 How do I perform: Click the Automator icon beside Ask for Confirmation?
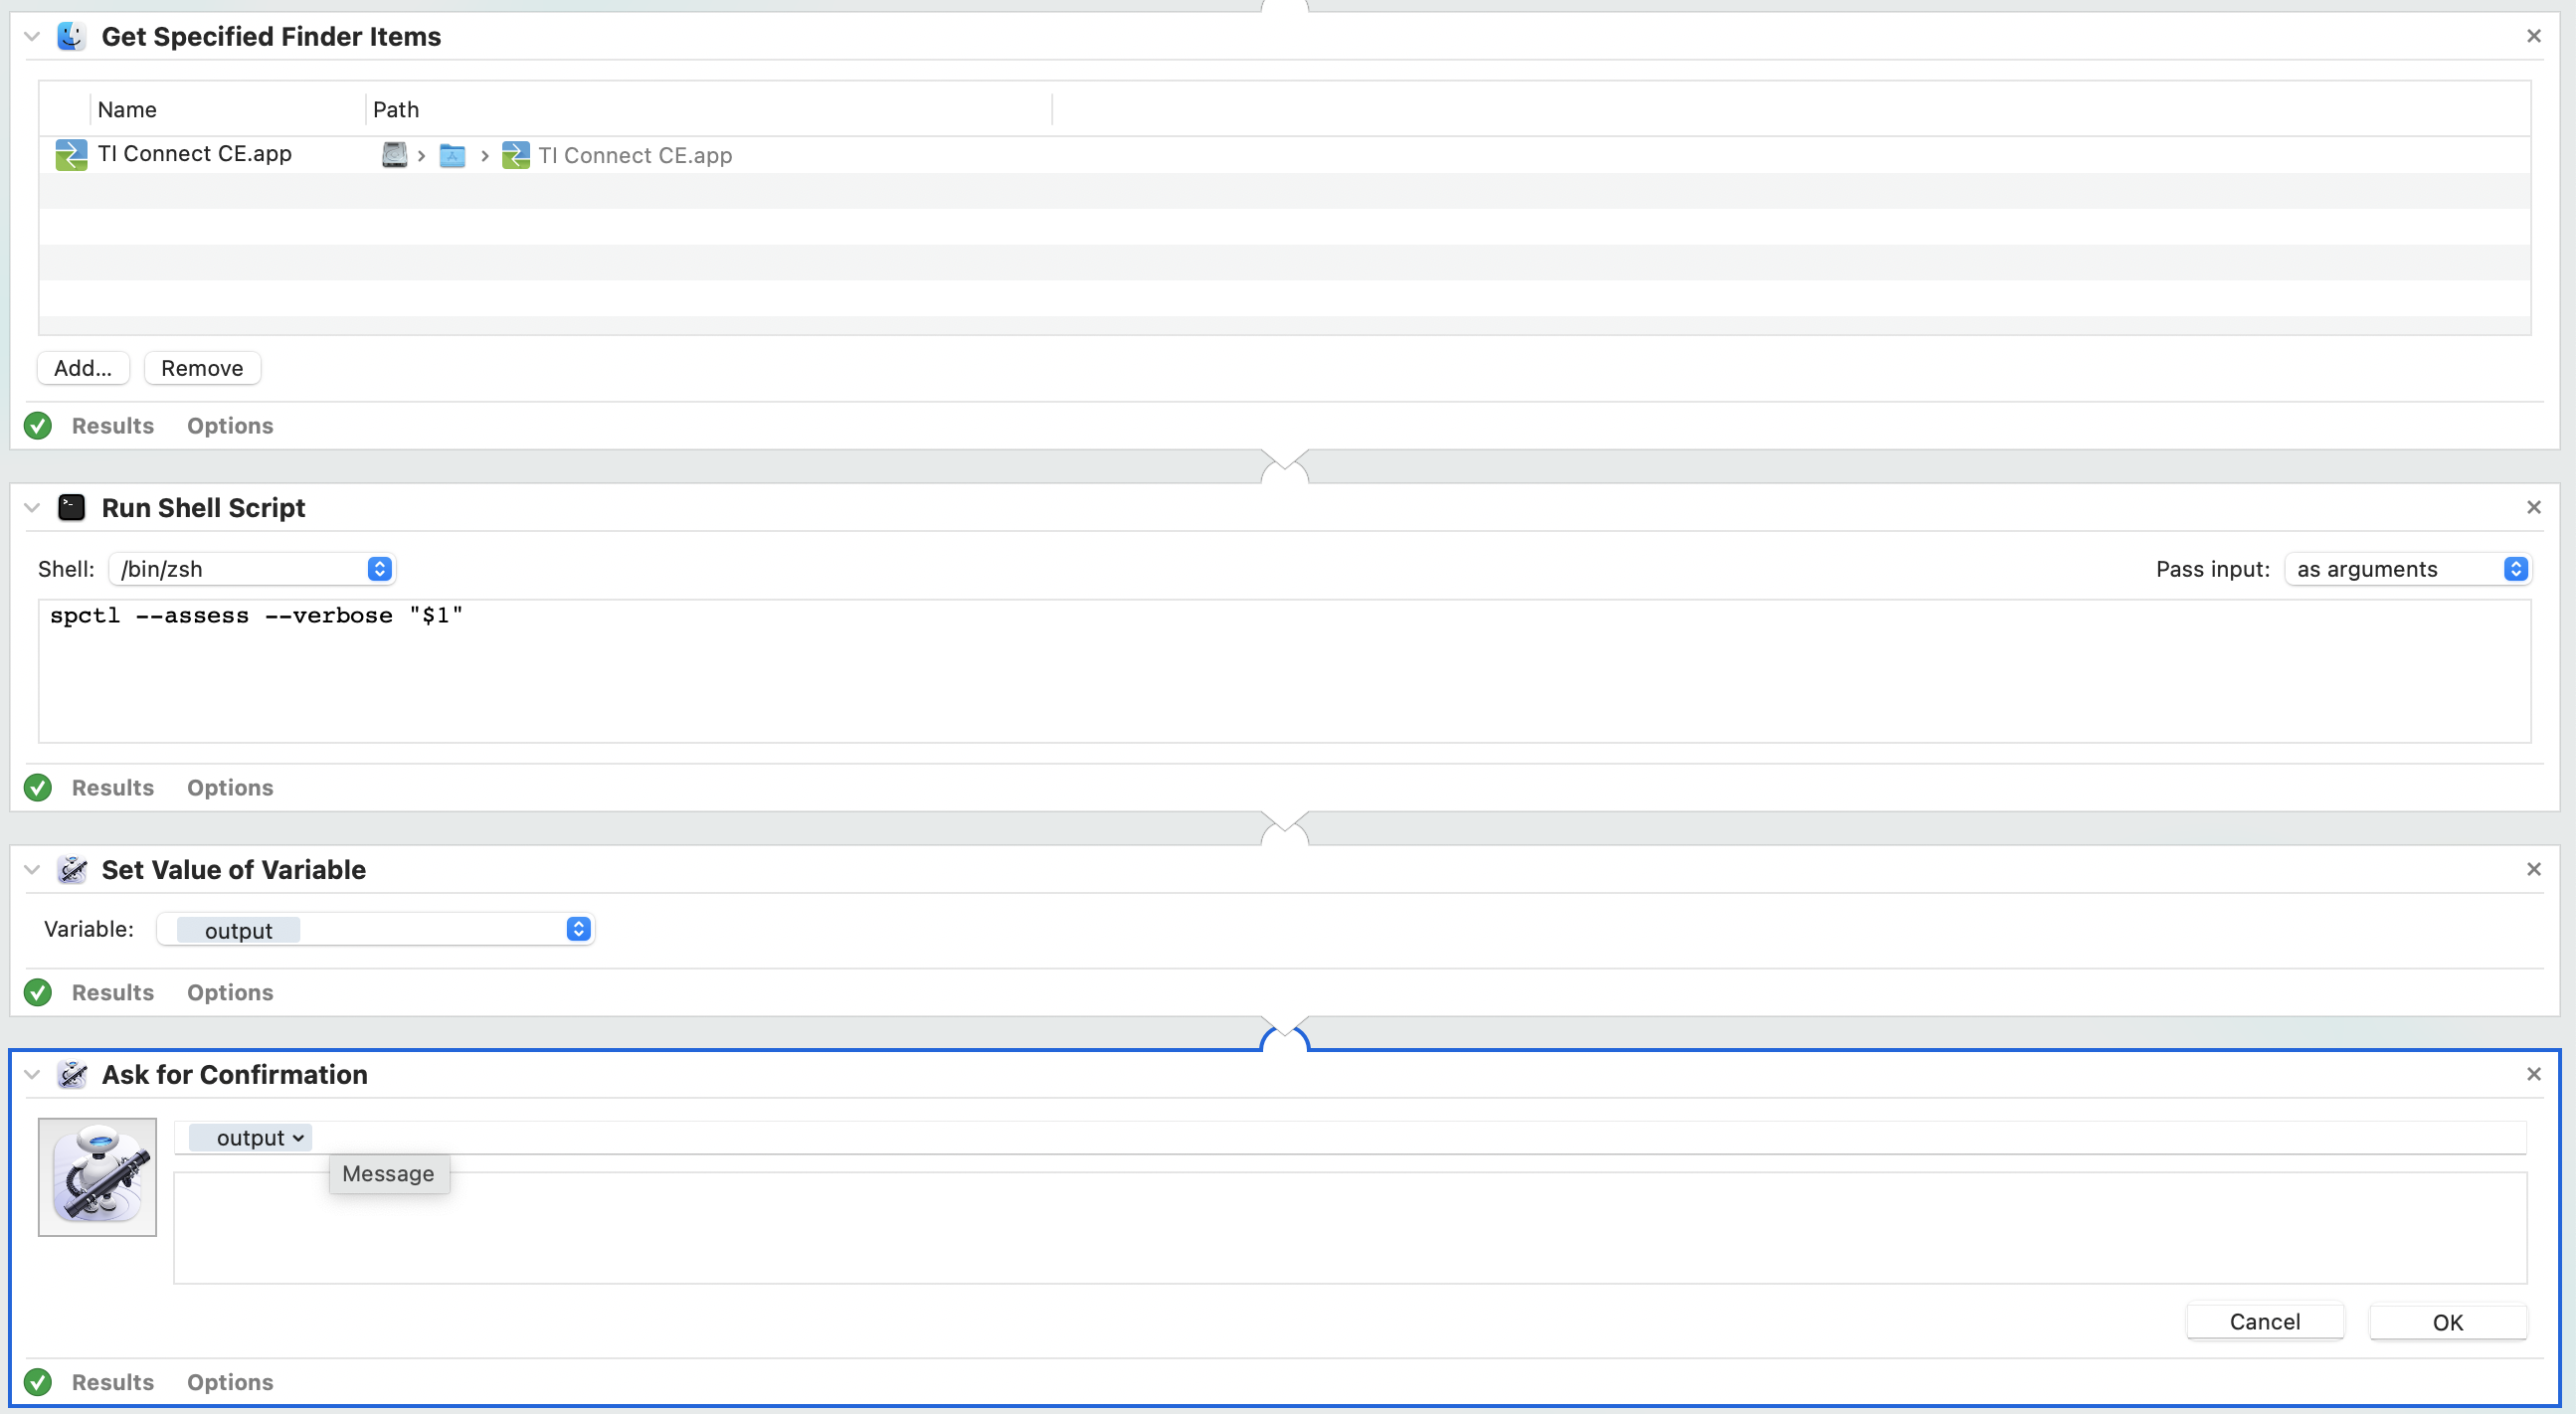coord(71,1074)
